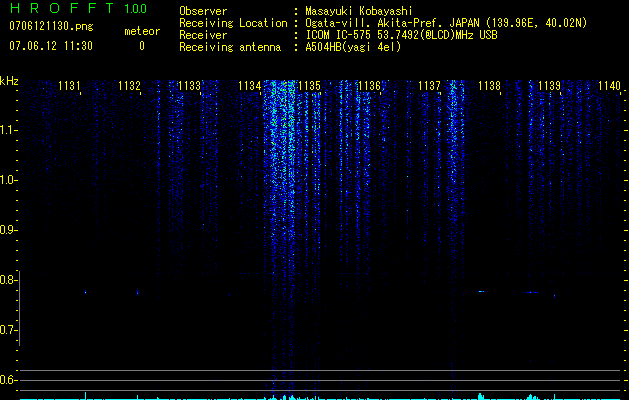The height and width of the screenshot is (400, 629).
Task: Click the meteor count value 0
Action: pyautogui.click(x=142, y=46)
